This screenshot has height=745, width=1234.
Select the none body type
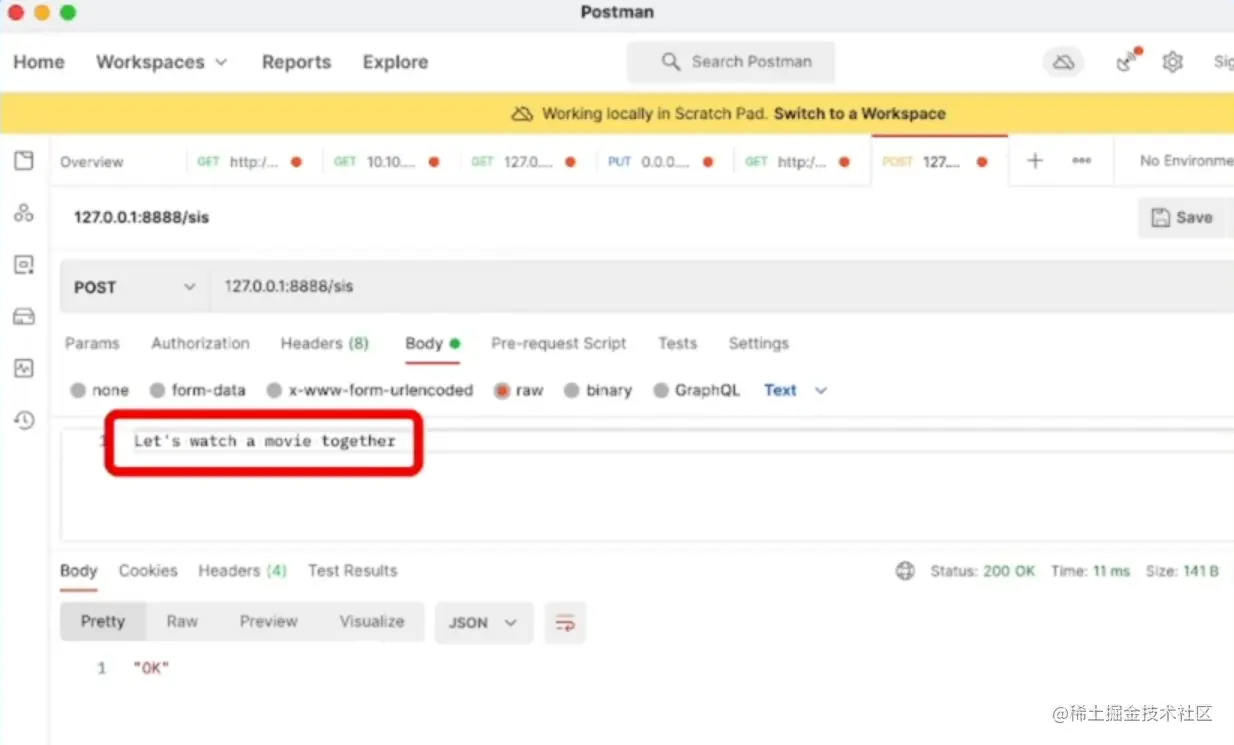pos(99,391)
